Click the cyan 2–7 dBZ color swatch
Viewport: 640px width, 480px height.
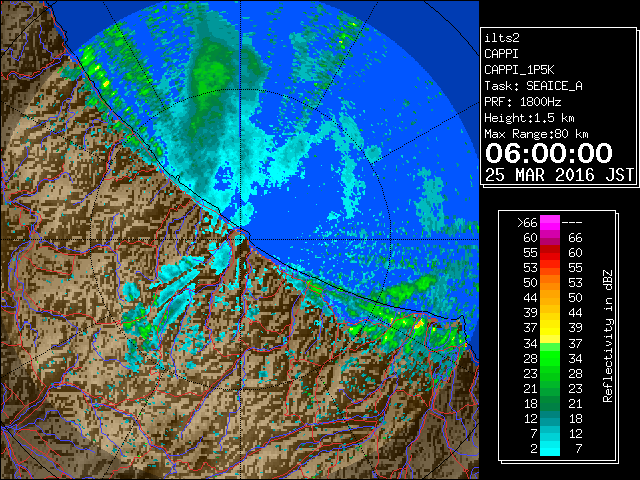click(x=550, y=448)
